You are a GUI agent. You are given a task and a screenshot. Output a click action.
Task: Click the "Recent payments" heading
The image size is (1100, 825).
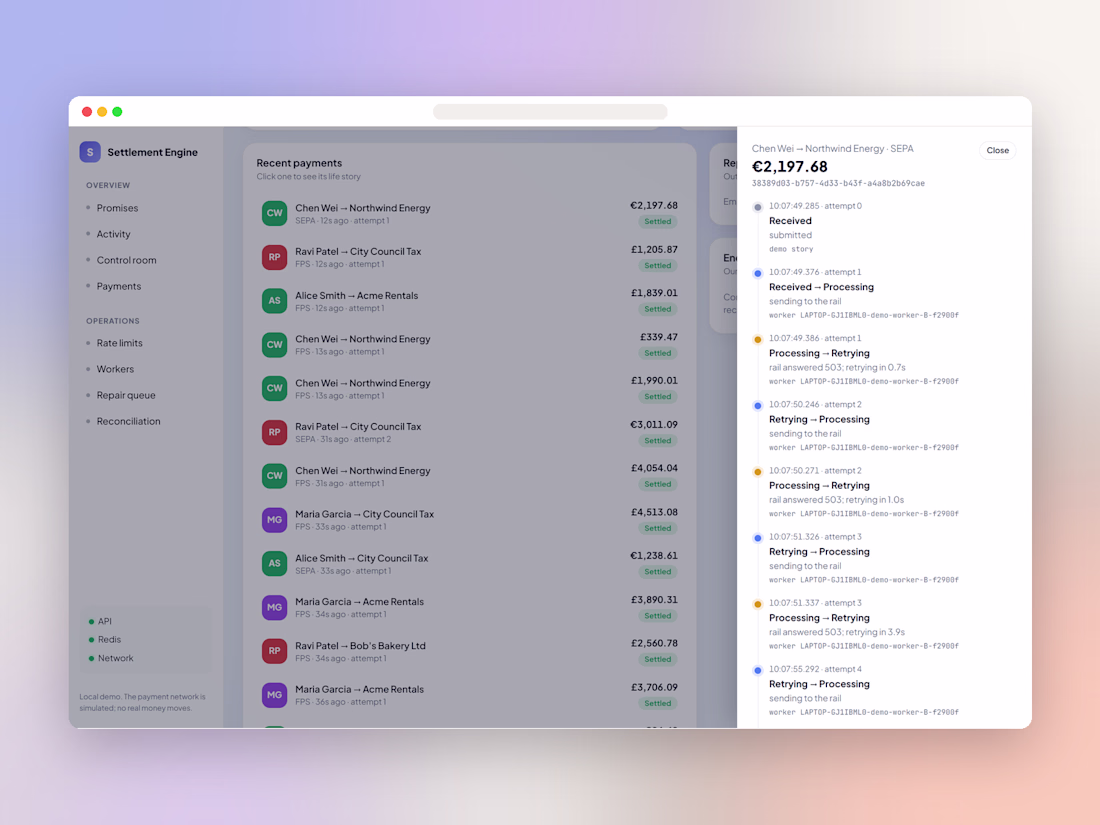[299, 163]
